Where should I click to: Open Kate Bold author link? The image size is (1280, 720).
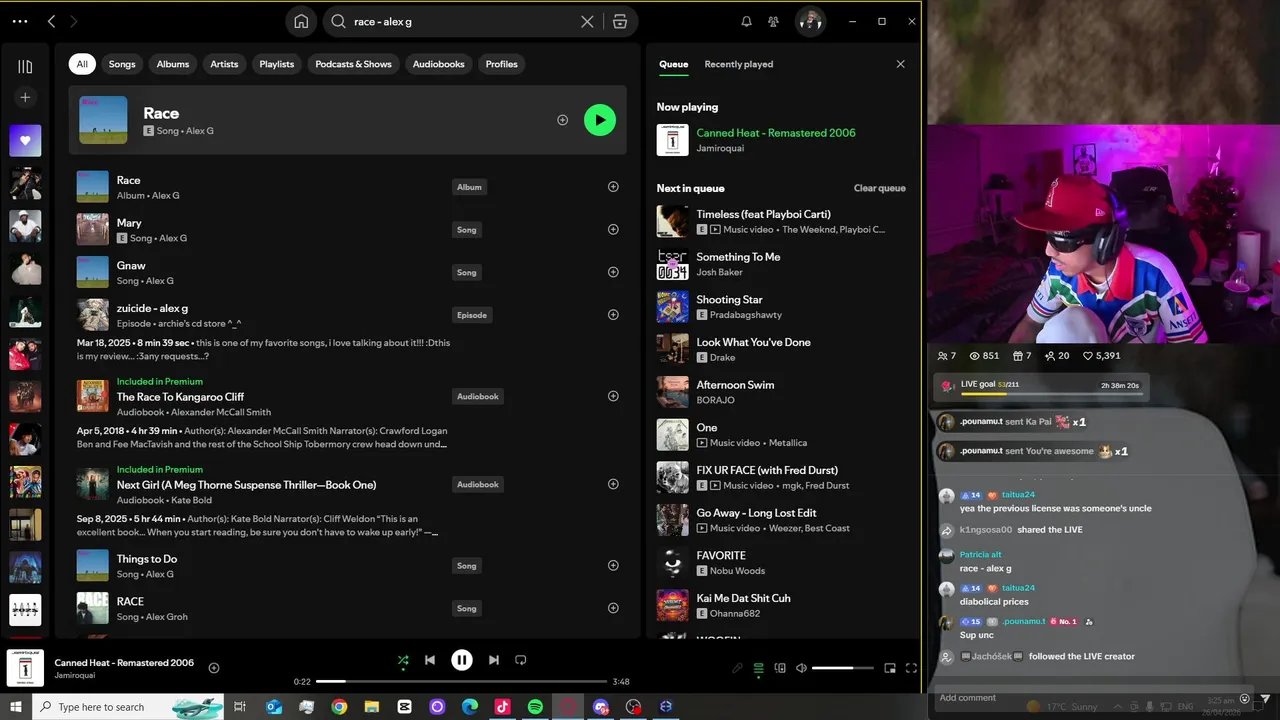click(191, 500)
